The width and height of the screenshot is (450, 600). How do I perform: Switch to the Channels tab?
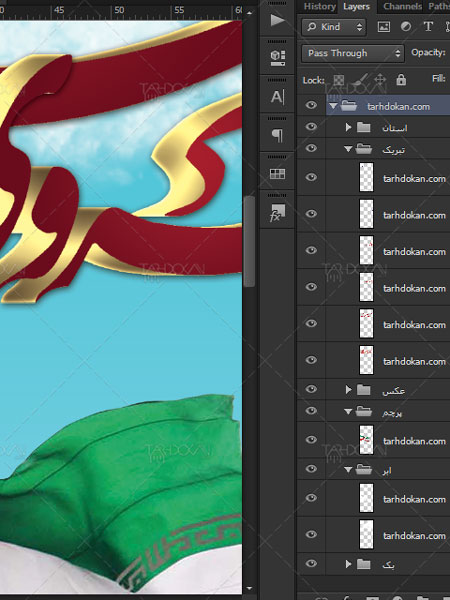[x=402, y=6]
